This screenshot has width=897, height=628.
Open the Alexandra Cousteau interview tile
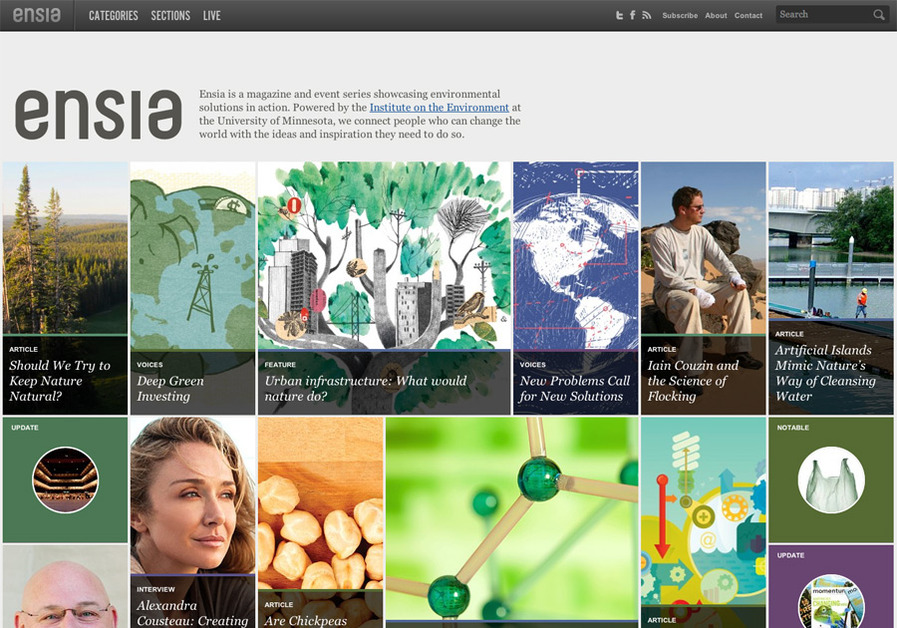[192, 613]
